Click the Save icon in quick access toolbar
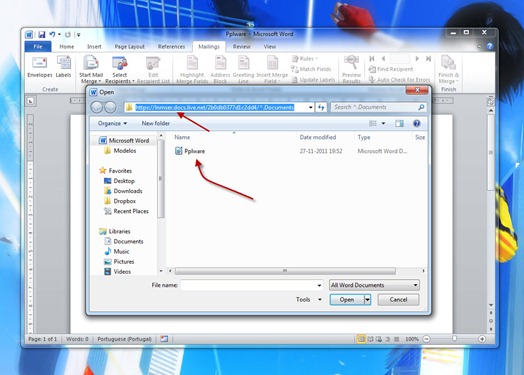Screen dimensions: 524x375 pyautogui.click(x=41, y=34)
